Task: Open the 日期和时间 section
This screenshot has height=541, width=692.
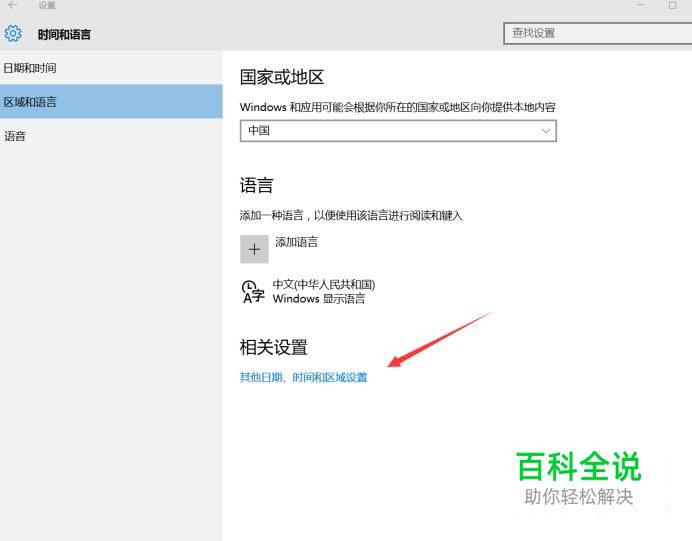Action: (x=111, y=68)
